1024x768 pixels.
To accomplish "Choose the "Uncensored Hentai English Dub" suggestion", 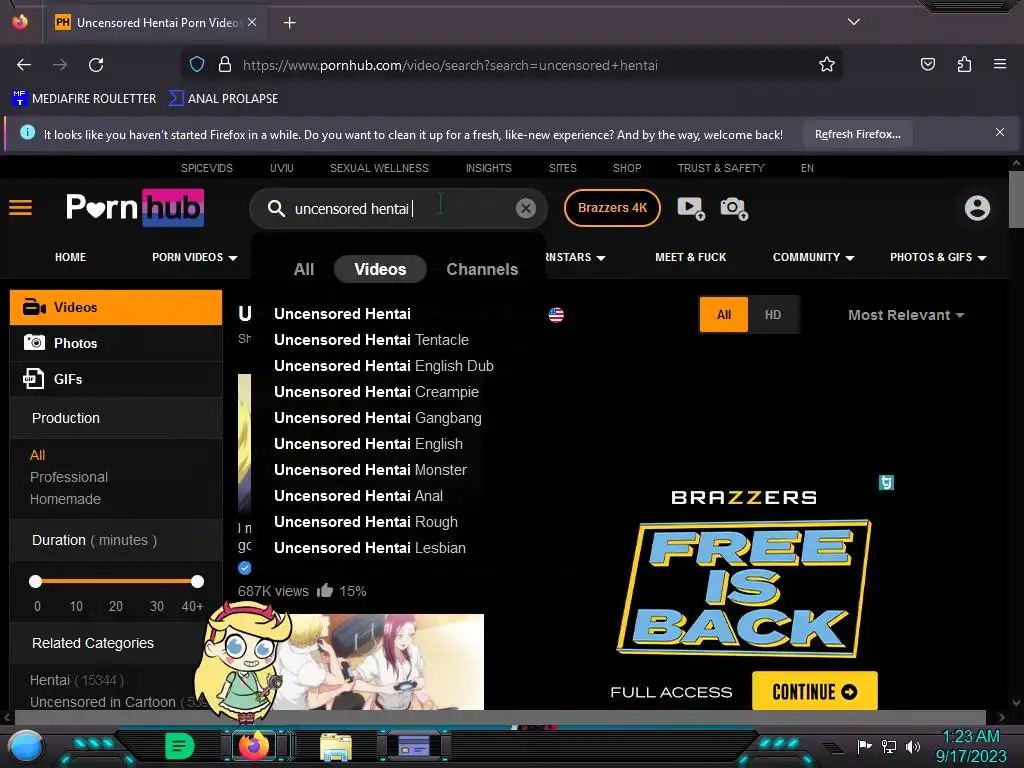I will point(383,366).
